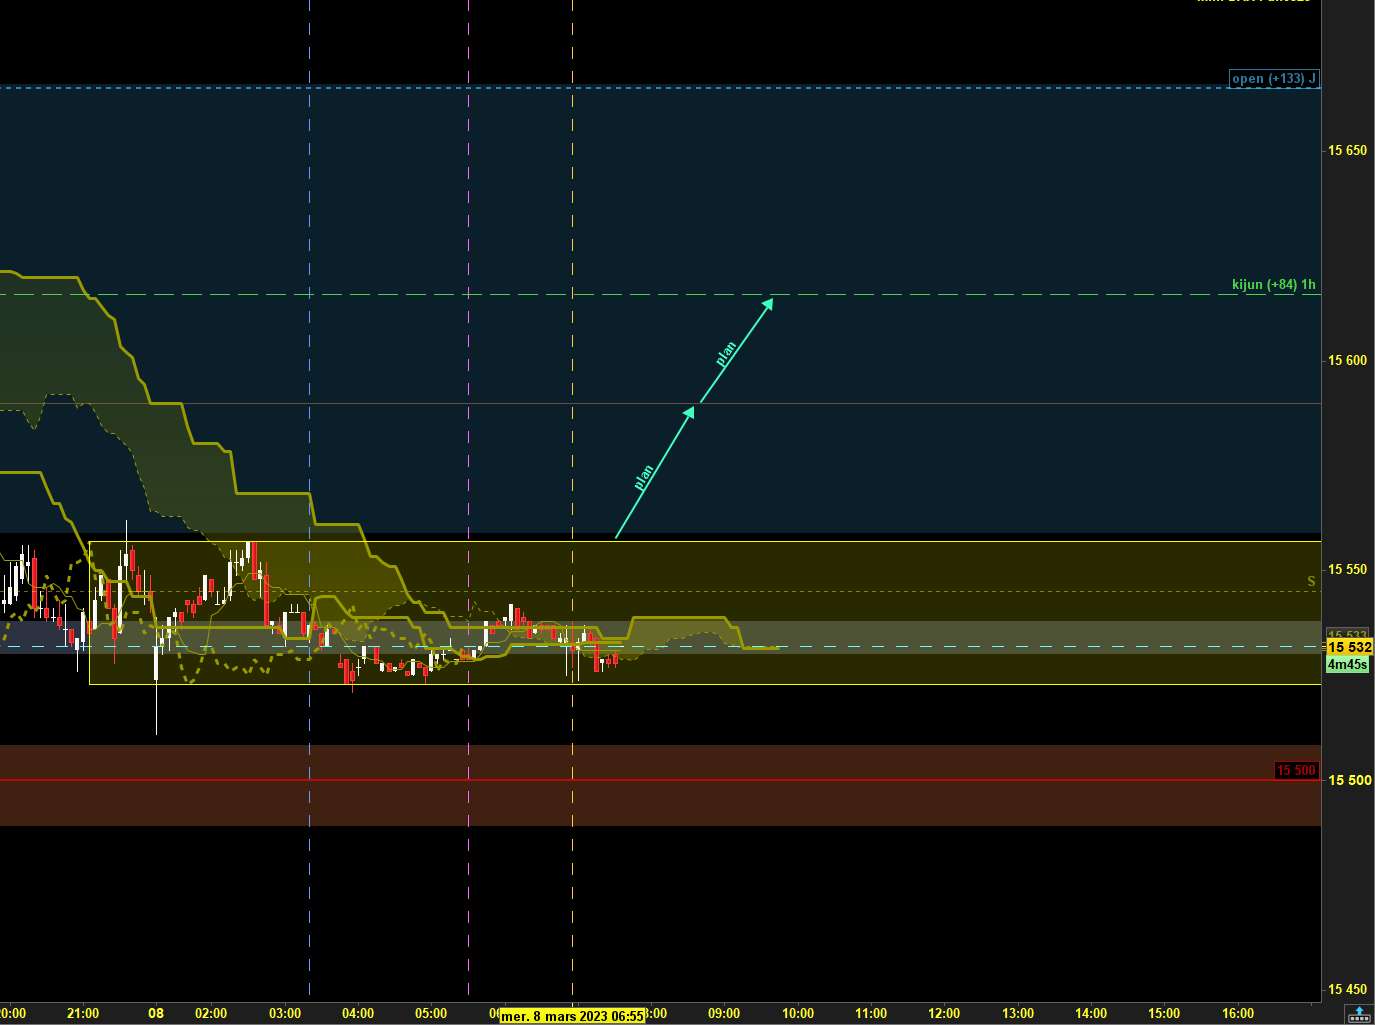
Task: Click the yellow current price tag 15 532
Action: [x=1349, y=647]
